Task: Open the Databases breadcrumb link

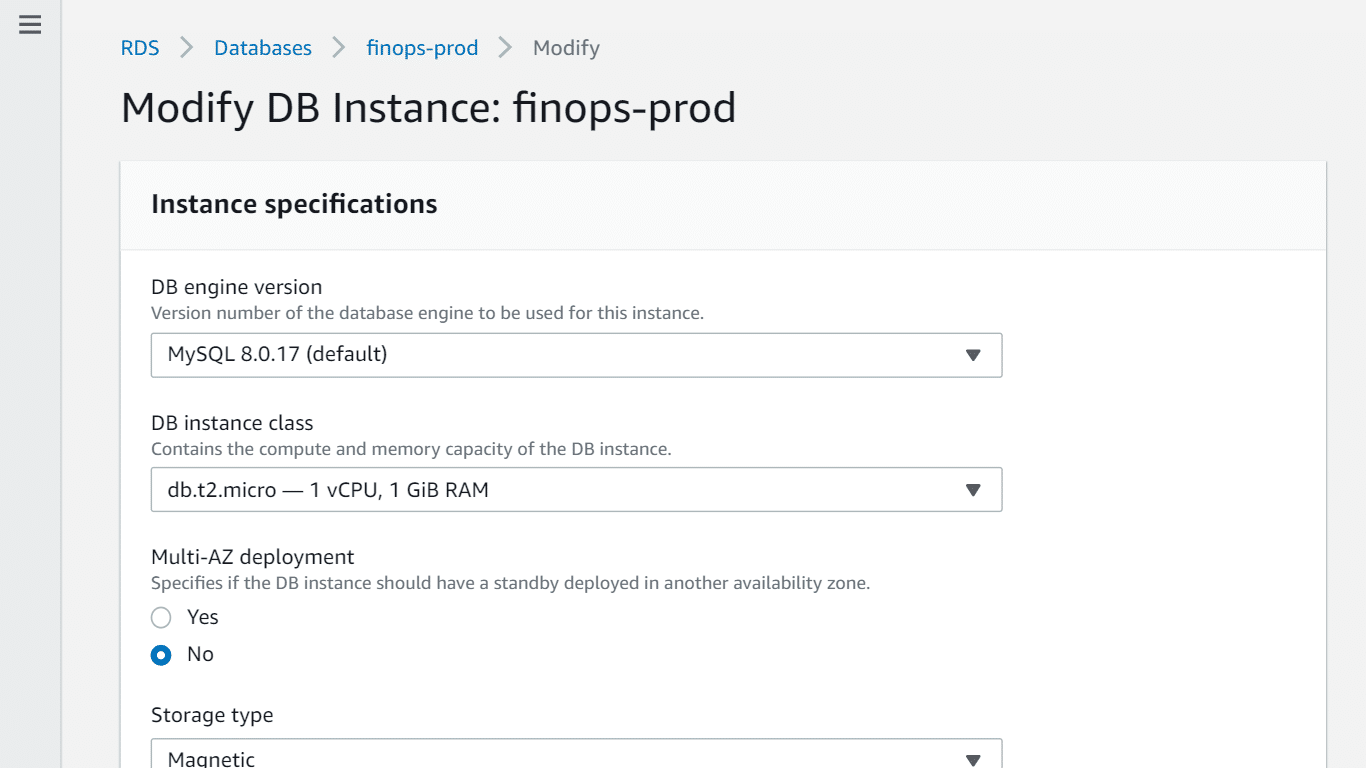Action: click(x=262, y=47)
